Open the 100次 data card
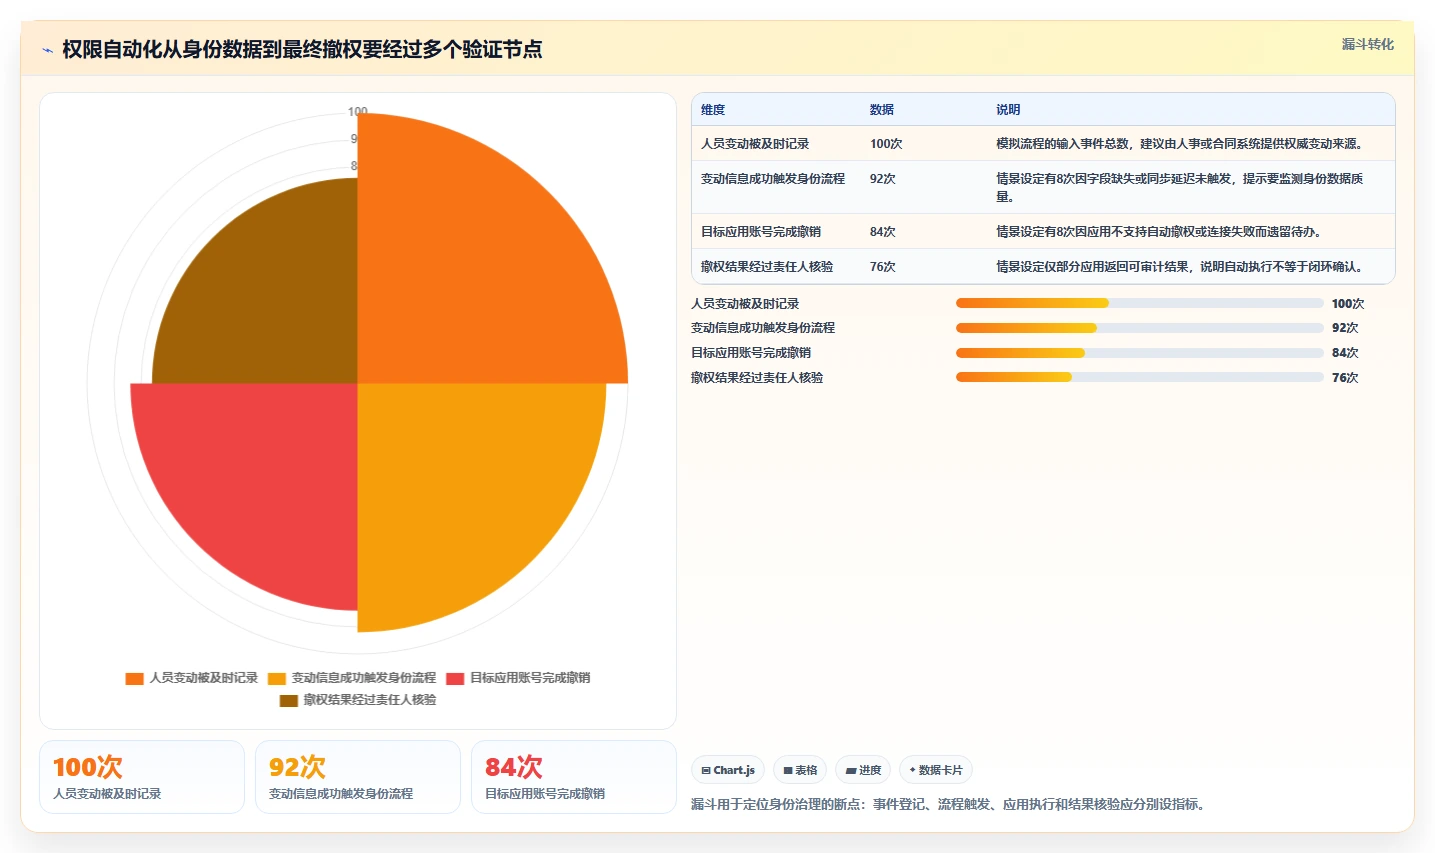1435x853 pixels. click(142, 777)
